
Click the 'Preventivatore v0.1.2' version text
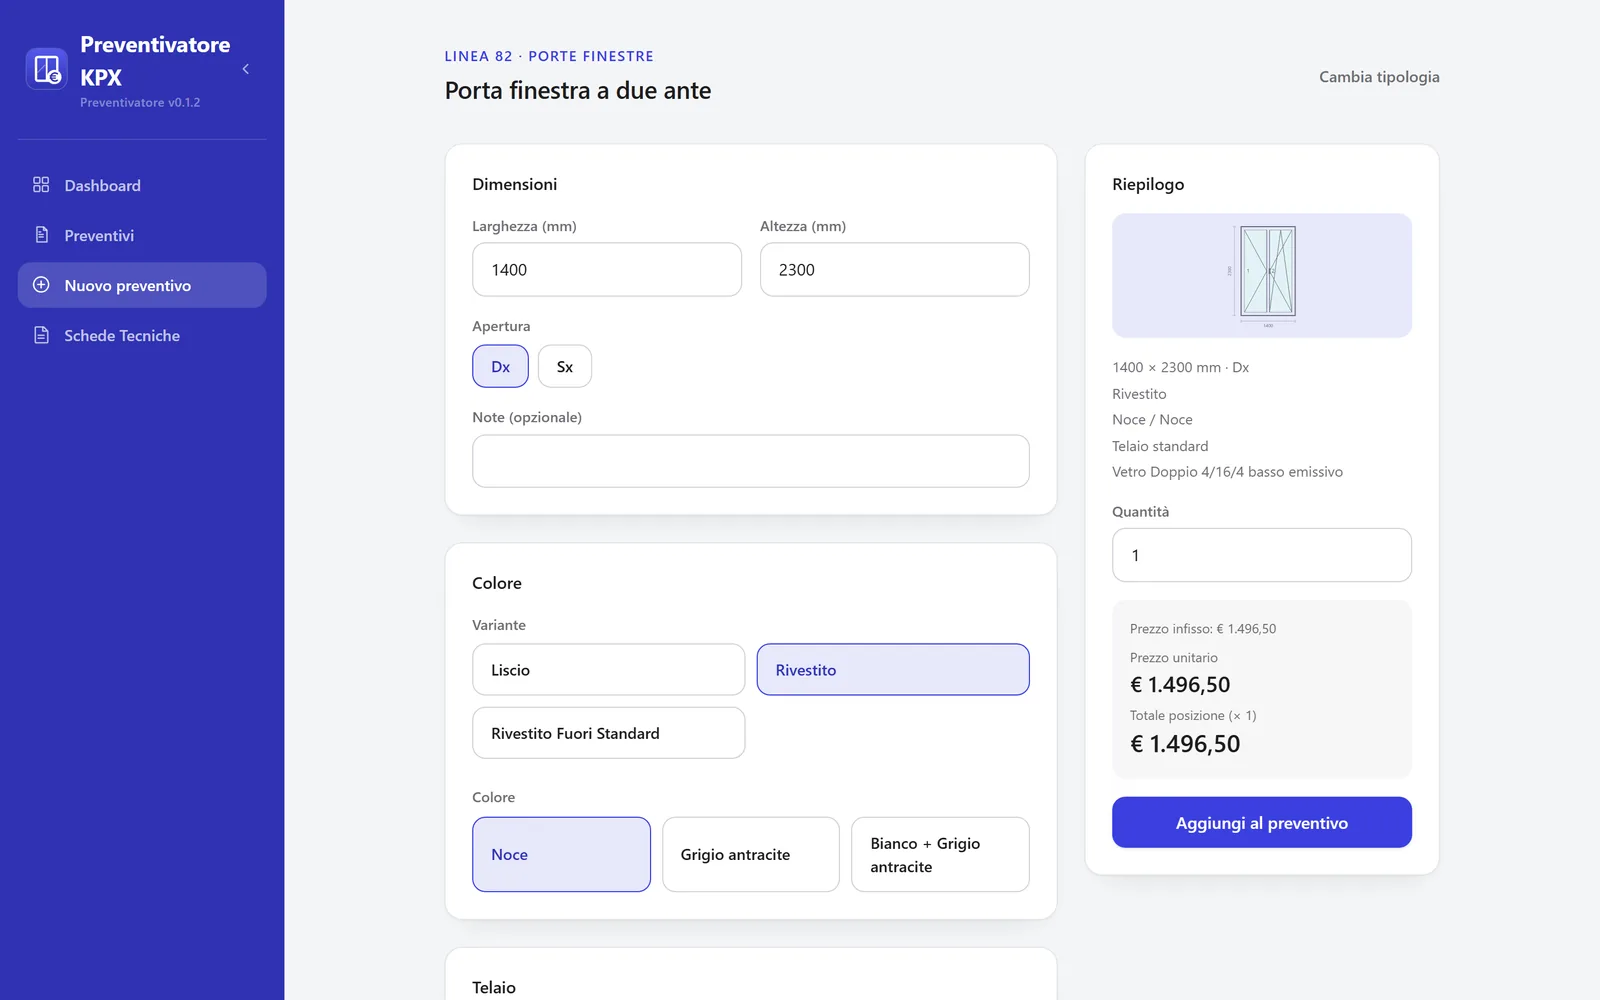click(140, 102)
